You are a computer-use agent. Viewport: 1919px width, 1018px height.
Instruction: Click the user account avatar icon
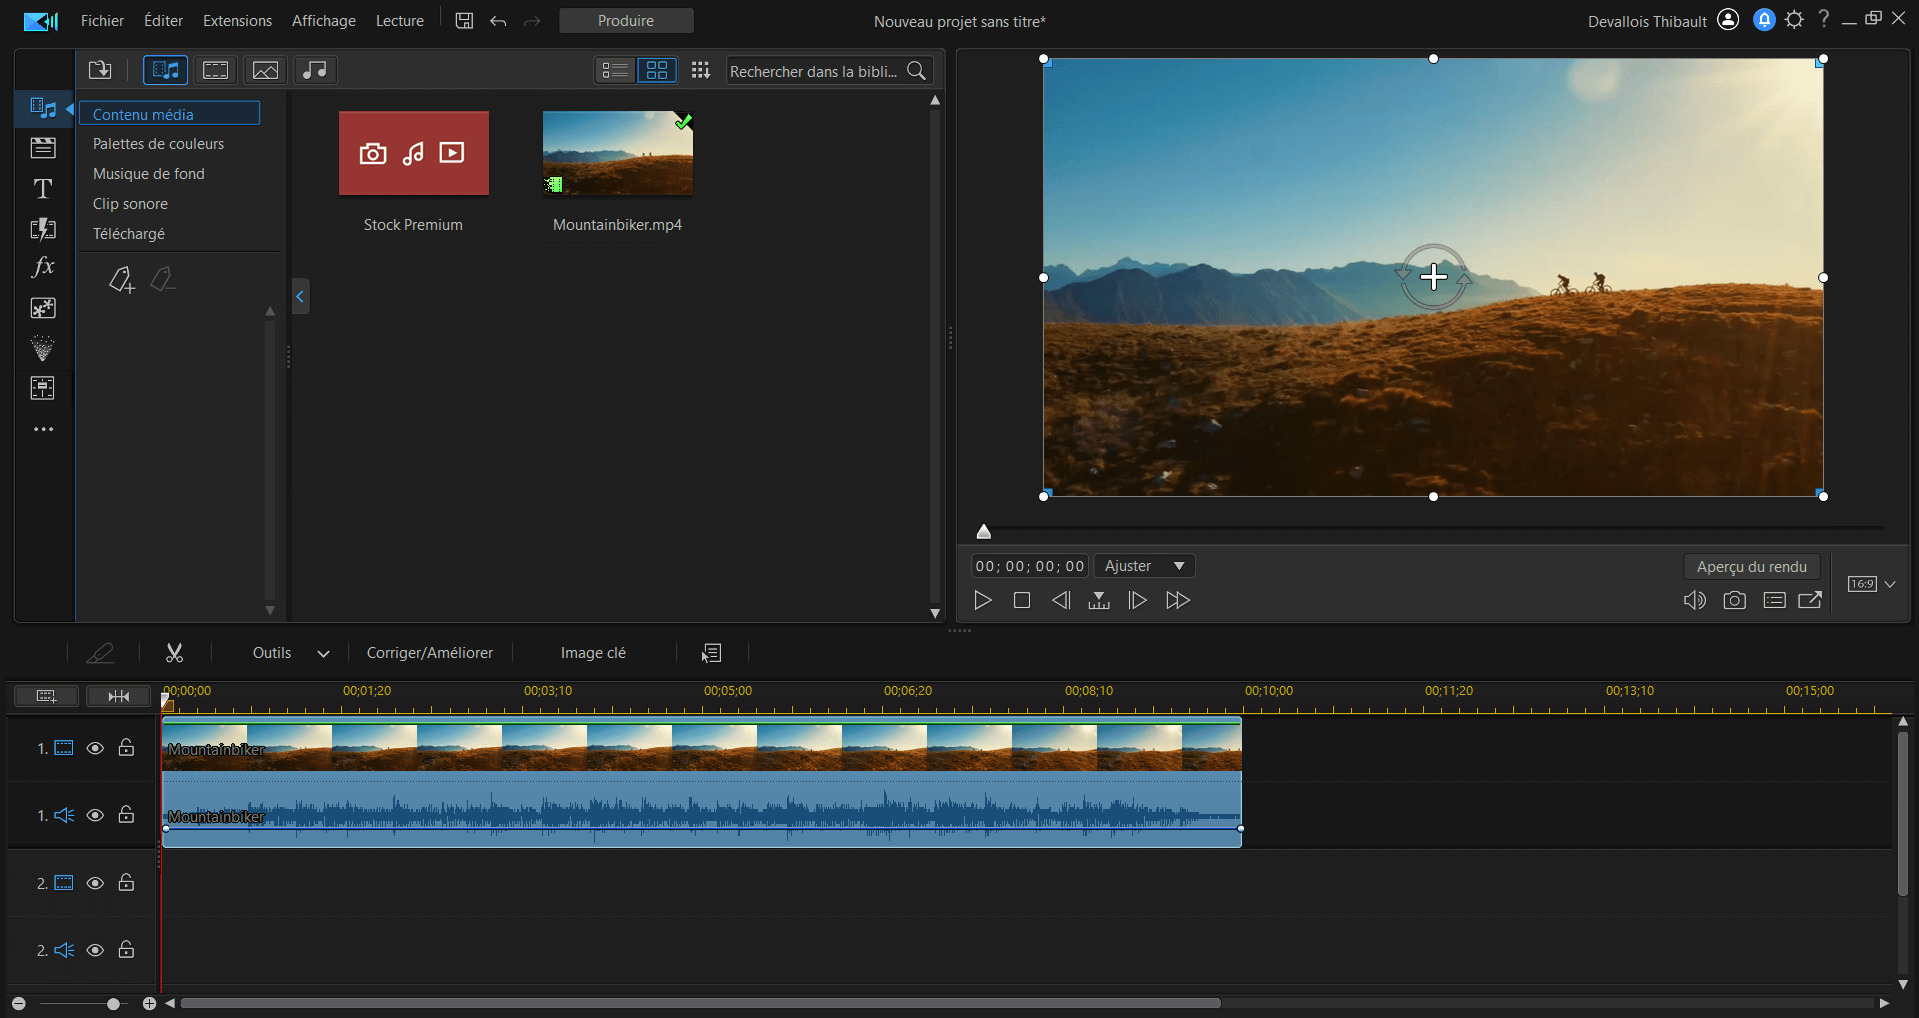(x=1728, y=20)
